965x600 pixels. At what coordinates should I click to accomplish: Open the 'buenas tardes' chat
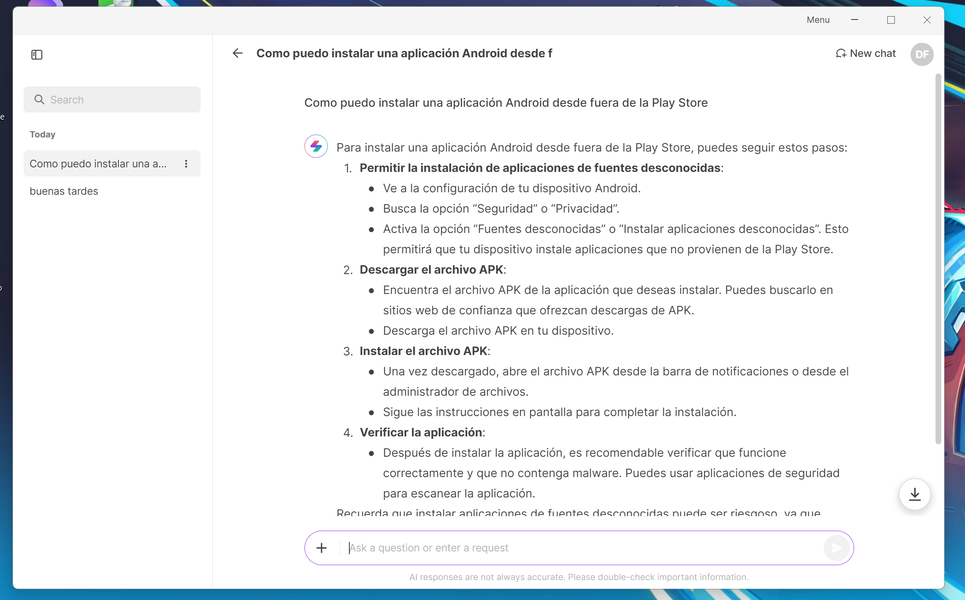click(64, 191)
